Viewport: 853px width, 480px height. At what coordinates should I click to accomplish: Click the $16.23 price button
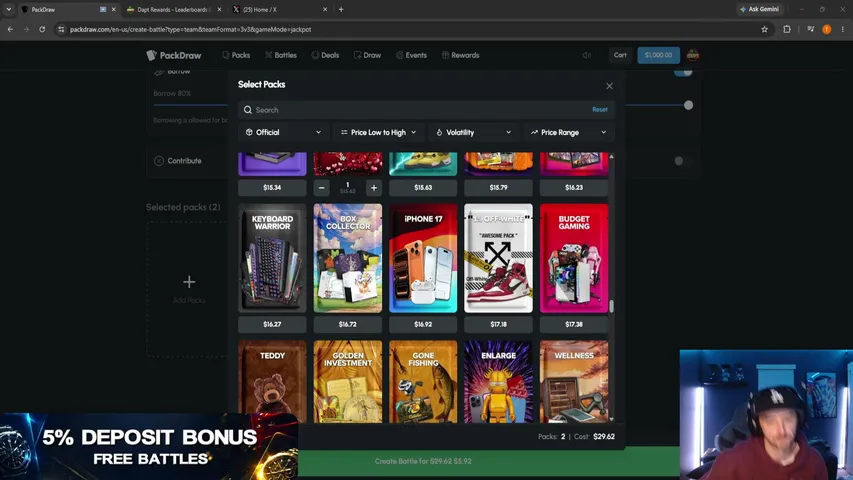574,188
